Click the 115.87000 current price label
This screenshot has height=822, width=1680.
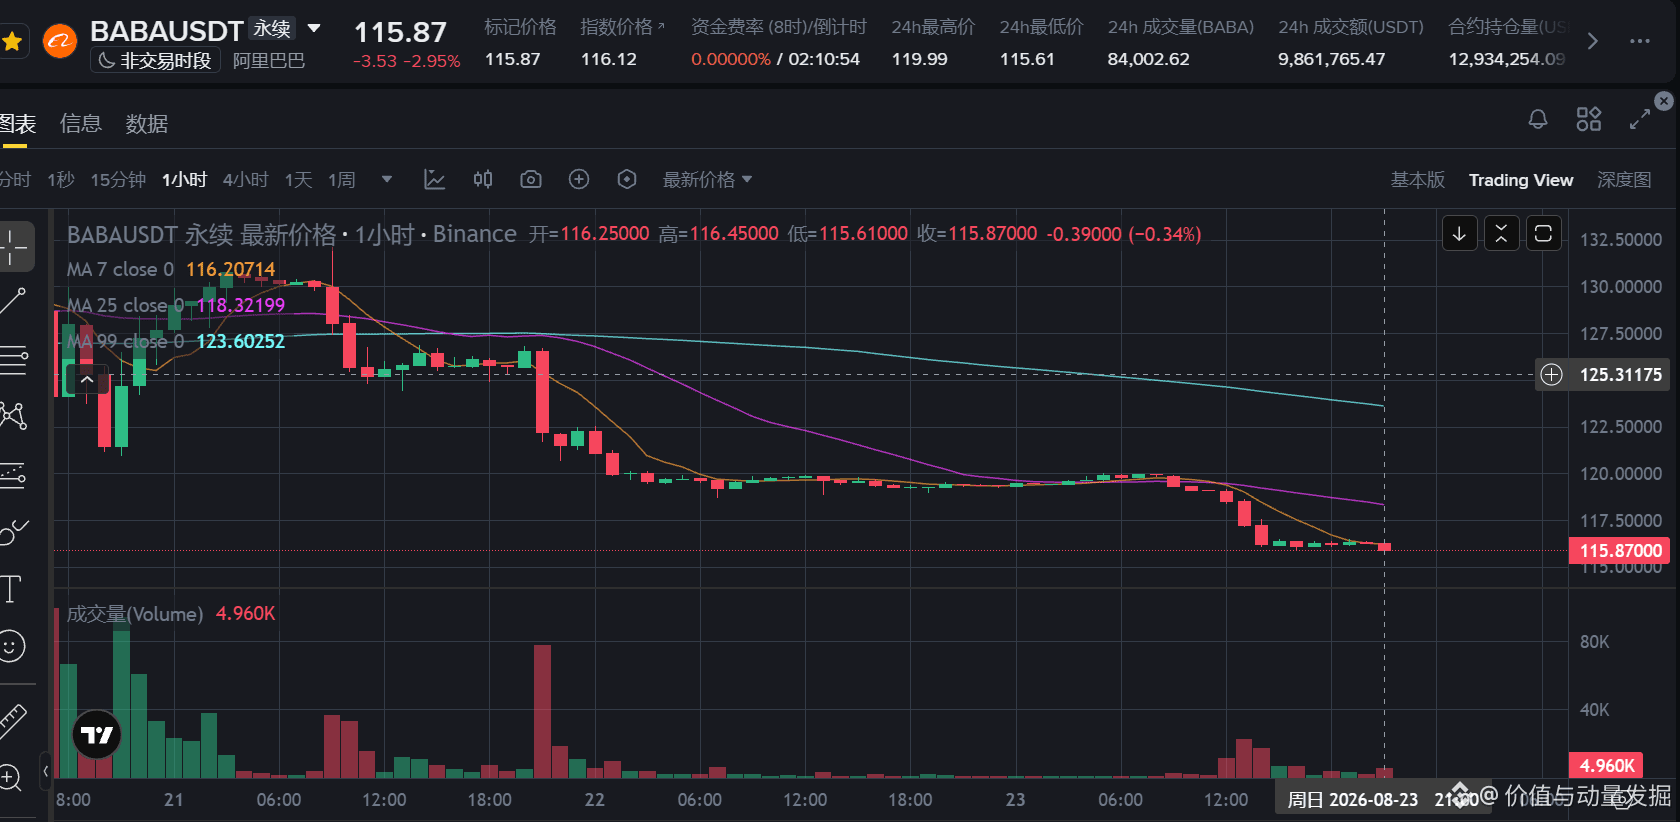tap(1621, 550)
